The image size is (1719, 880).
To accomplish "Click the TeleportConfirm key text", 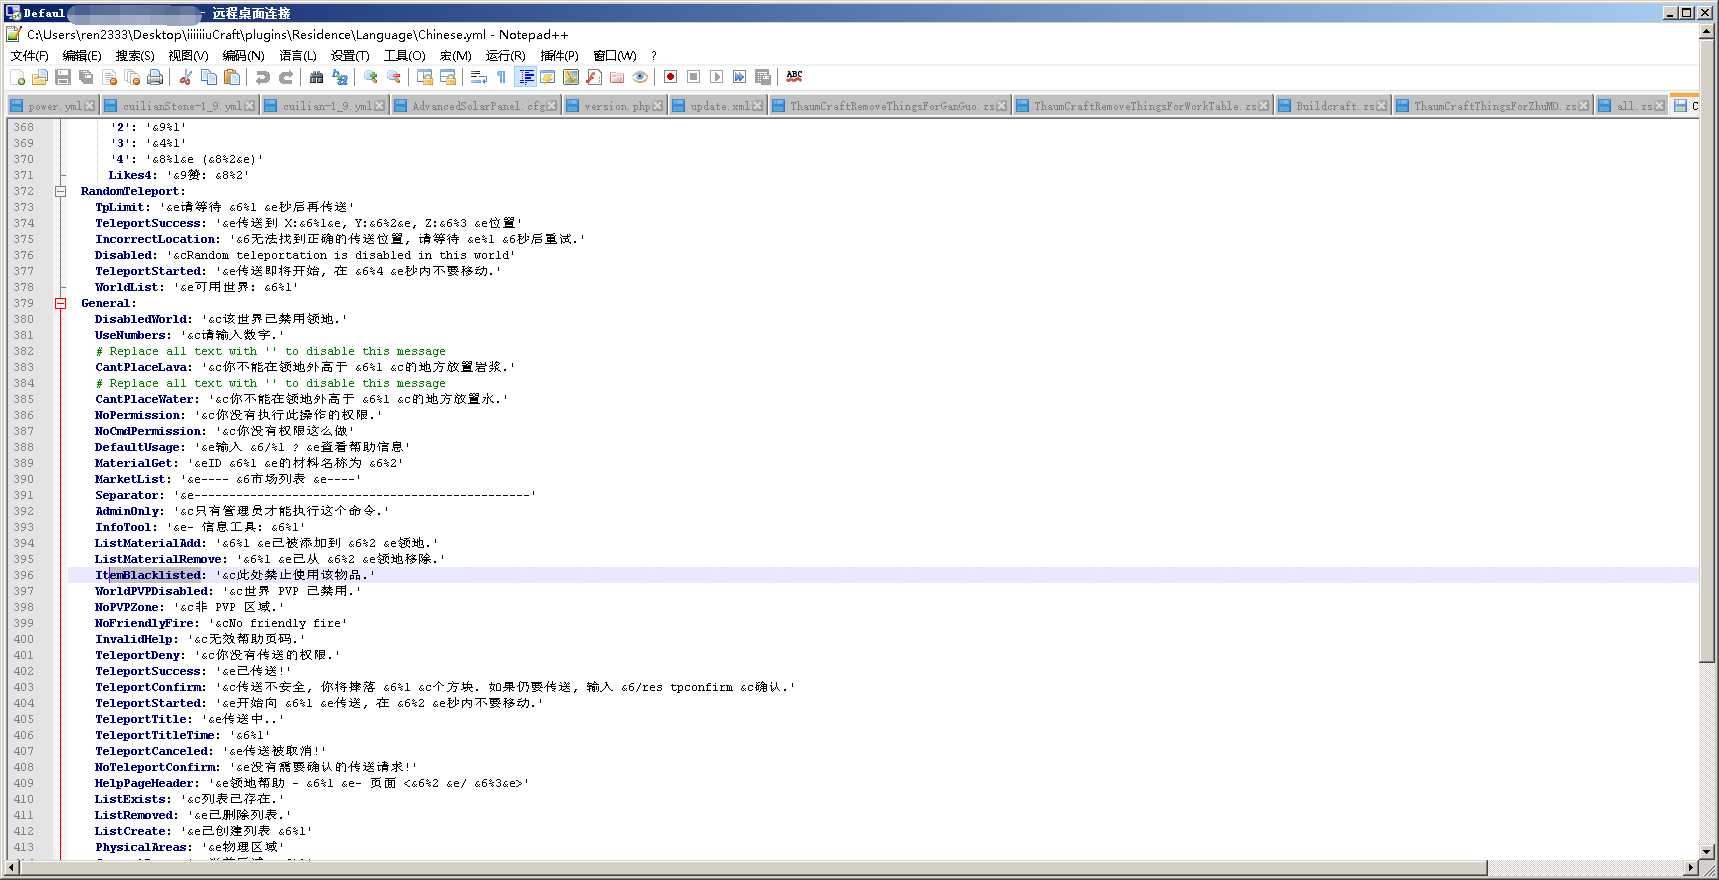I will pos(148,687).
